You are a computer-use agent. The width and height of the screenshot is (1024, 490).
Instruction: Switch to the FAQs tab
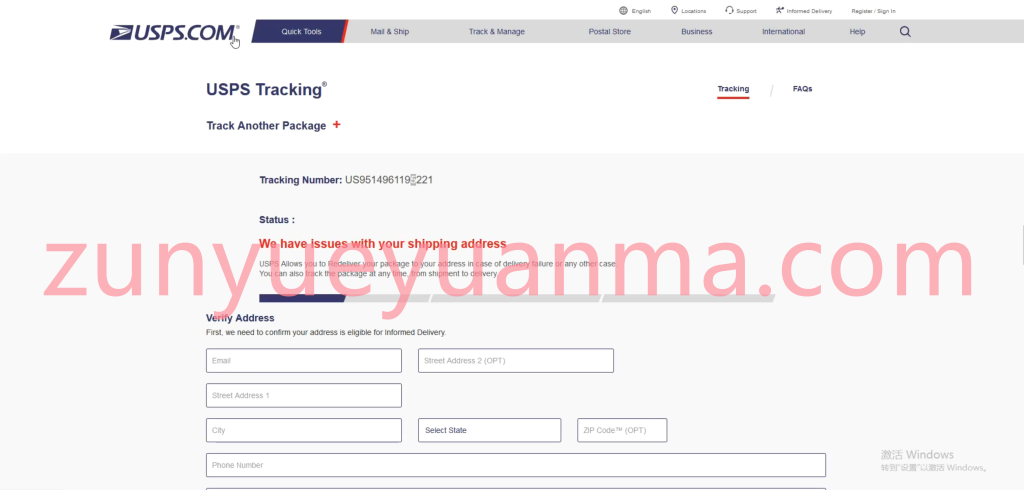coord(803,89)
